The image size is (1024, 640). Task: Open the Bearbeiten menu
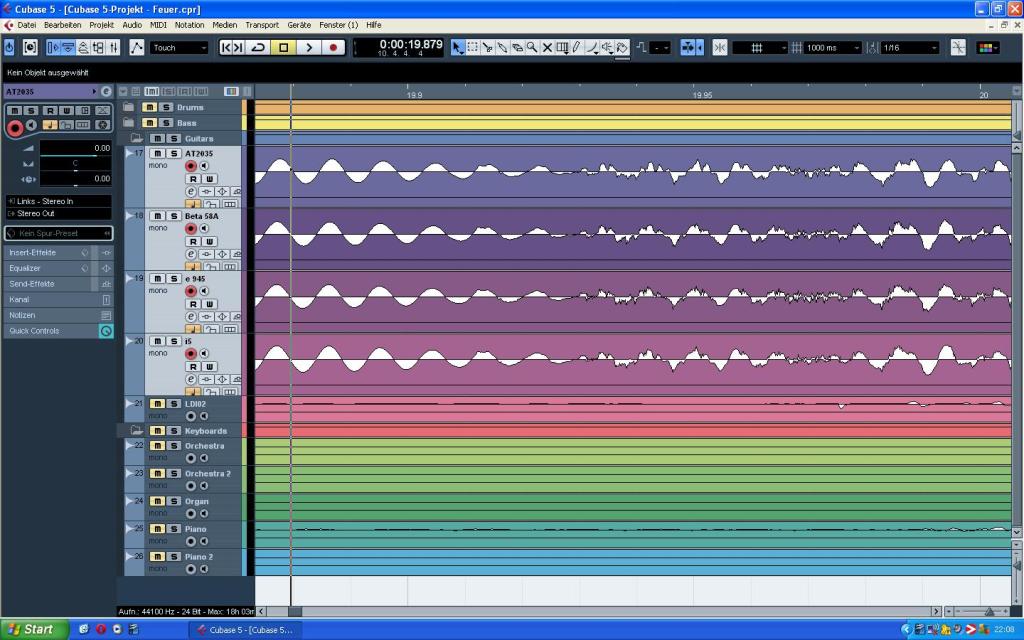[x=63, y=25]
